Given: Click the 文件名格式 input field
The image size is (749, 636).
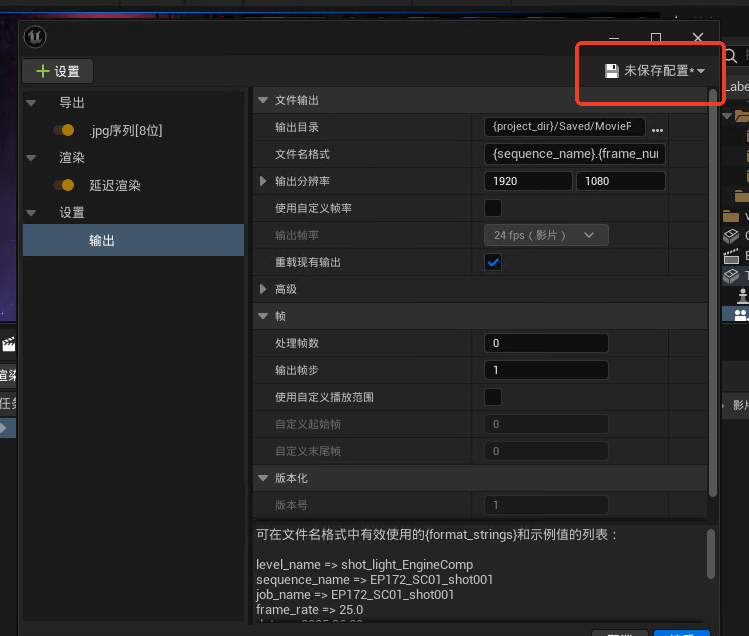Looking at the screenshot, I should tap(575, 154).
